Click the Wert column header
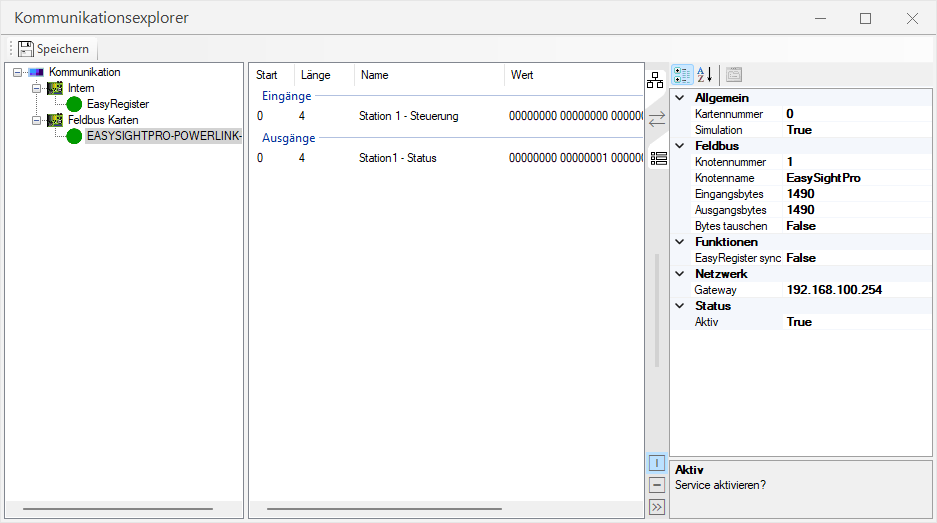937x523 pixels. [522, 75]
